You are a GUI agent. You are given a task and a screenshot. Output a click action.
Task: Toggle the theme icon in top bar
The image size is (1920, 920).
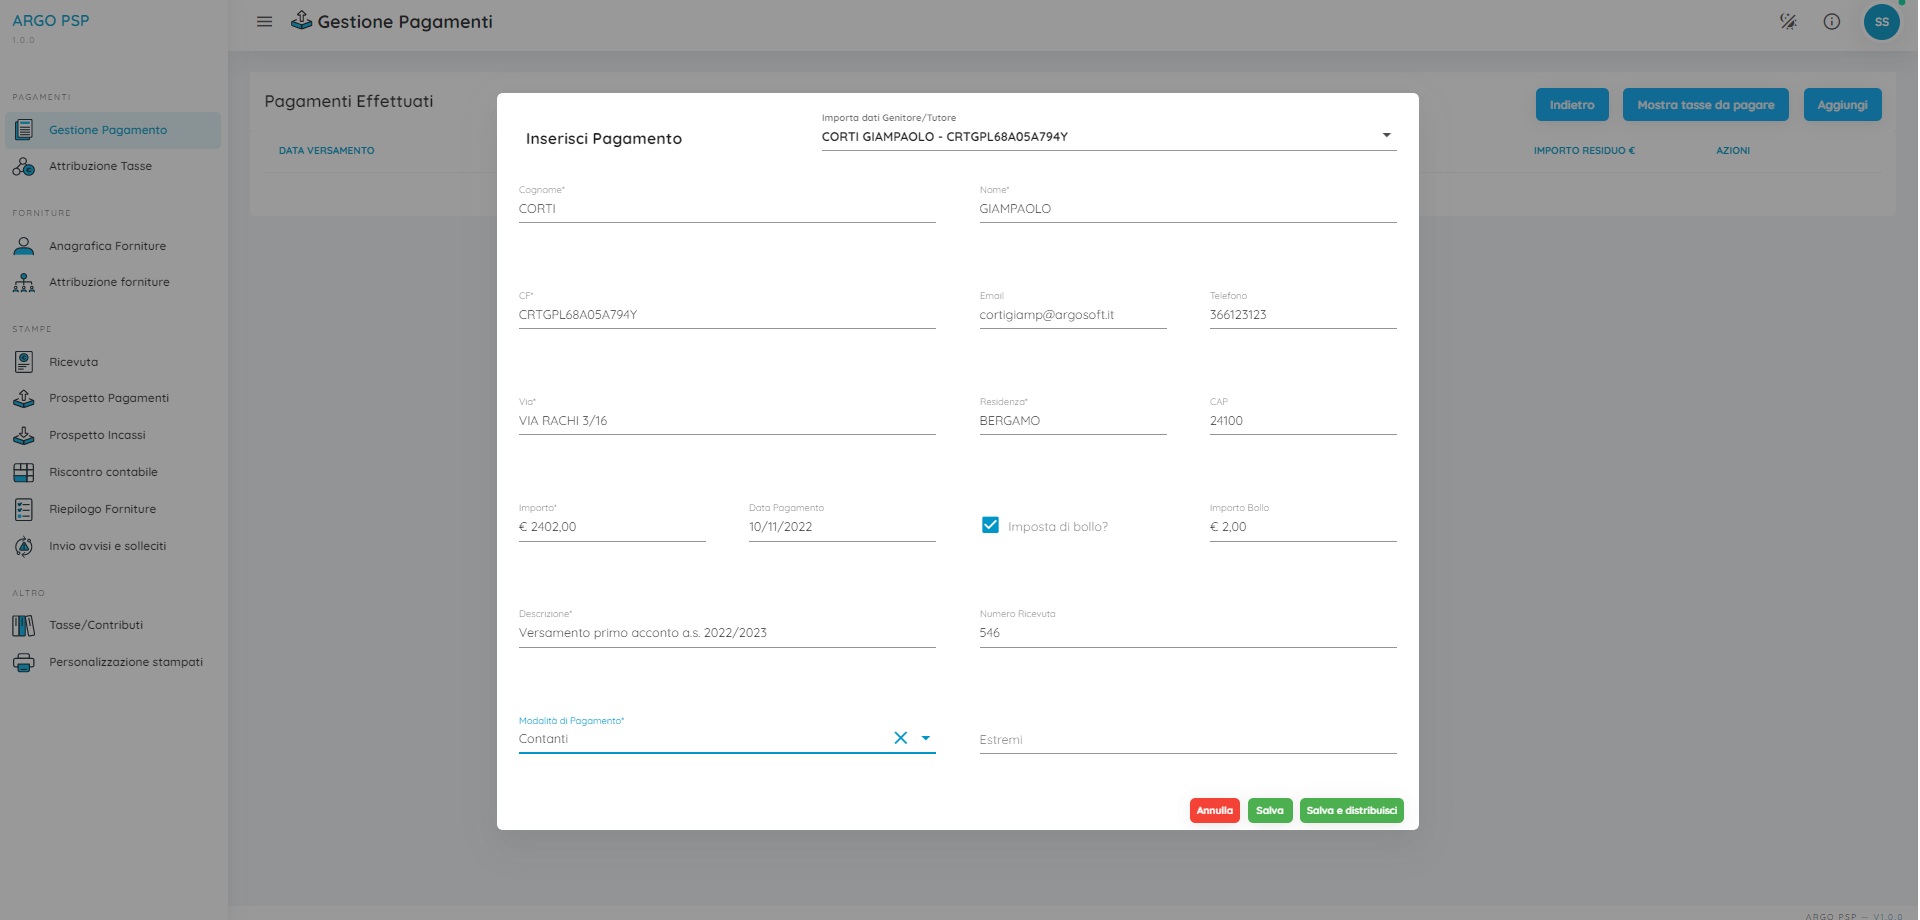pyautogui.click(x=1788, y=22)
